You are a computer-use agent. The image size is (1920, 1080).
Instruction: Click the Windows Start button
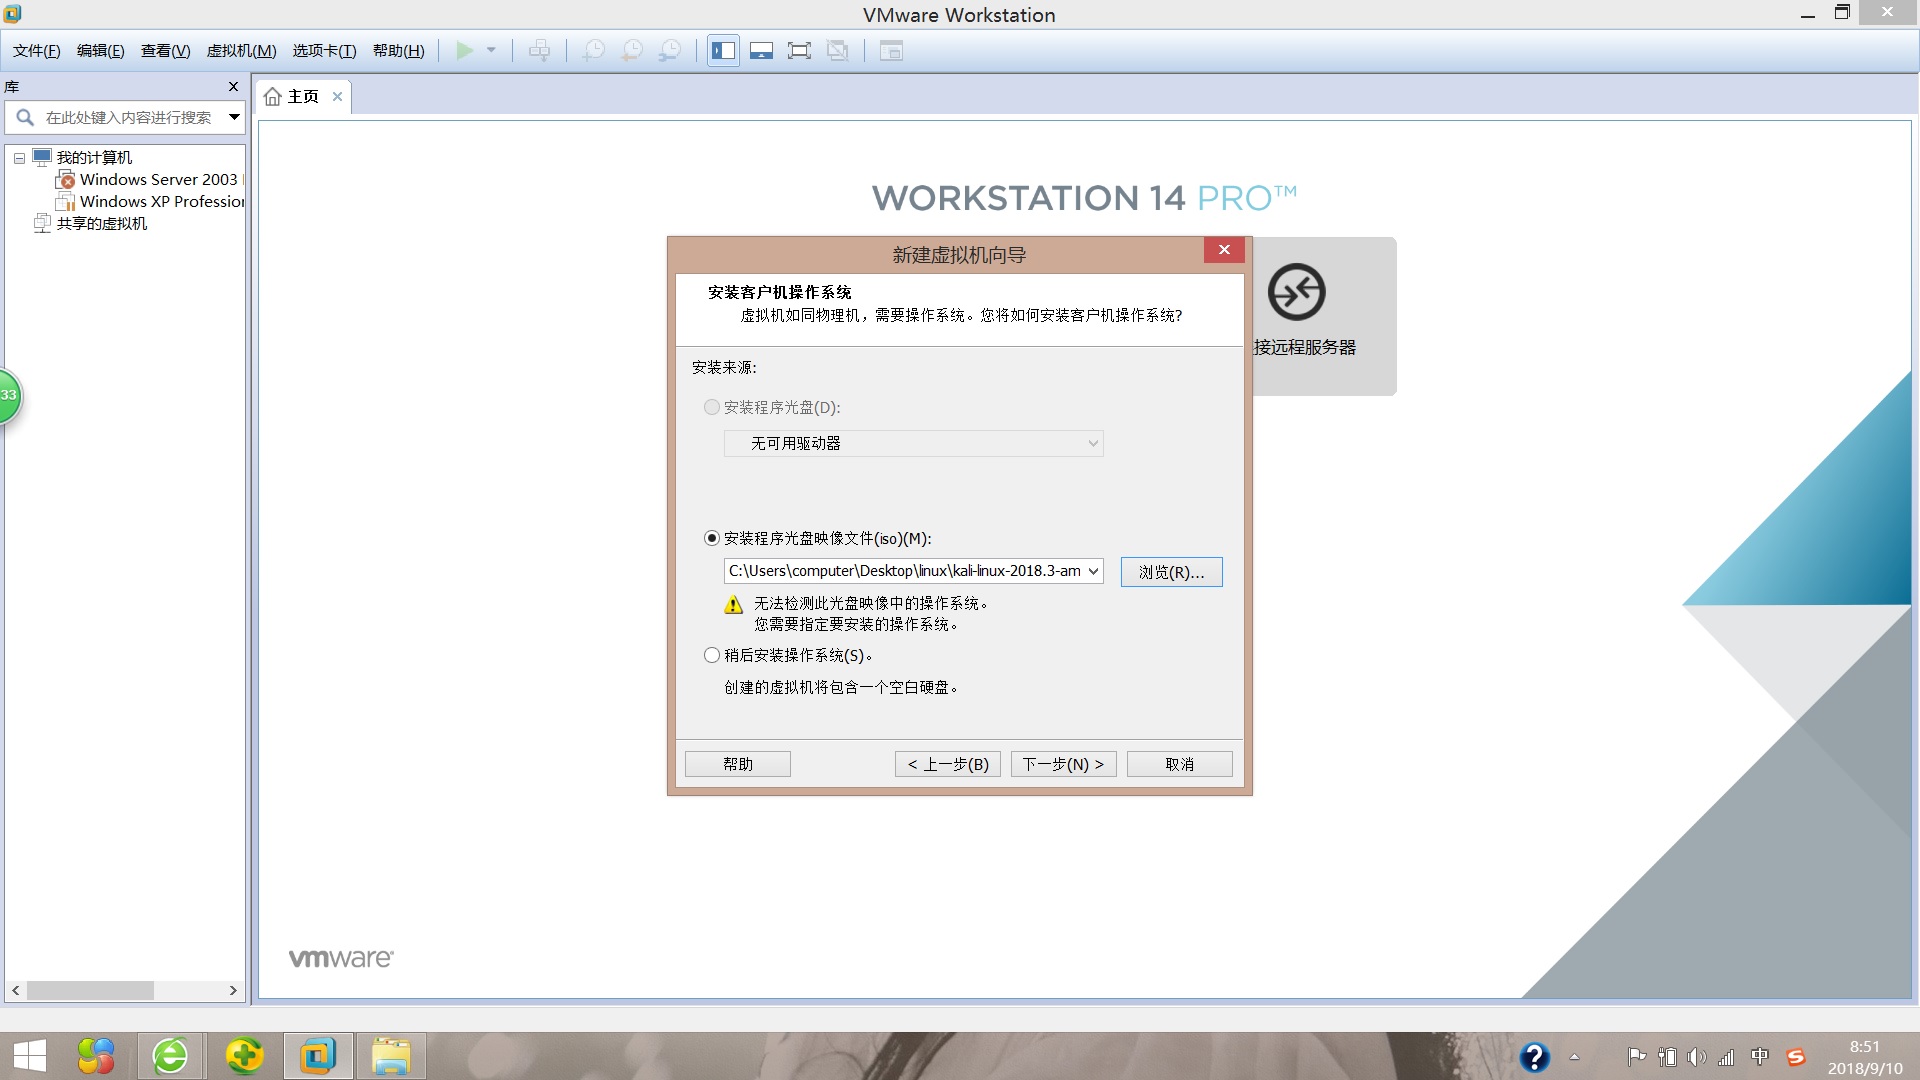coord(30,1056)
